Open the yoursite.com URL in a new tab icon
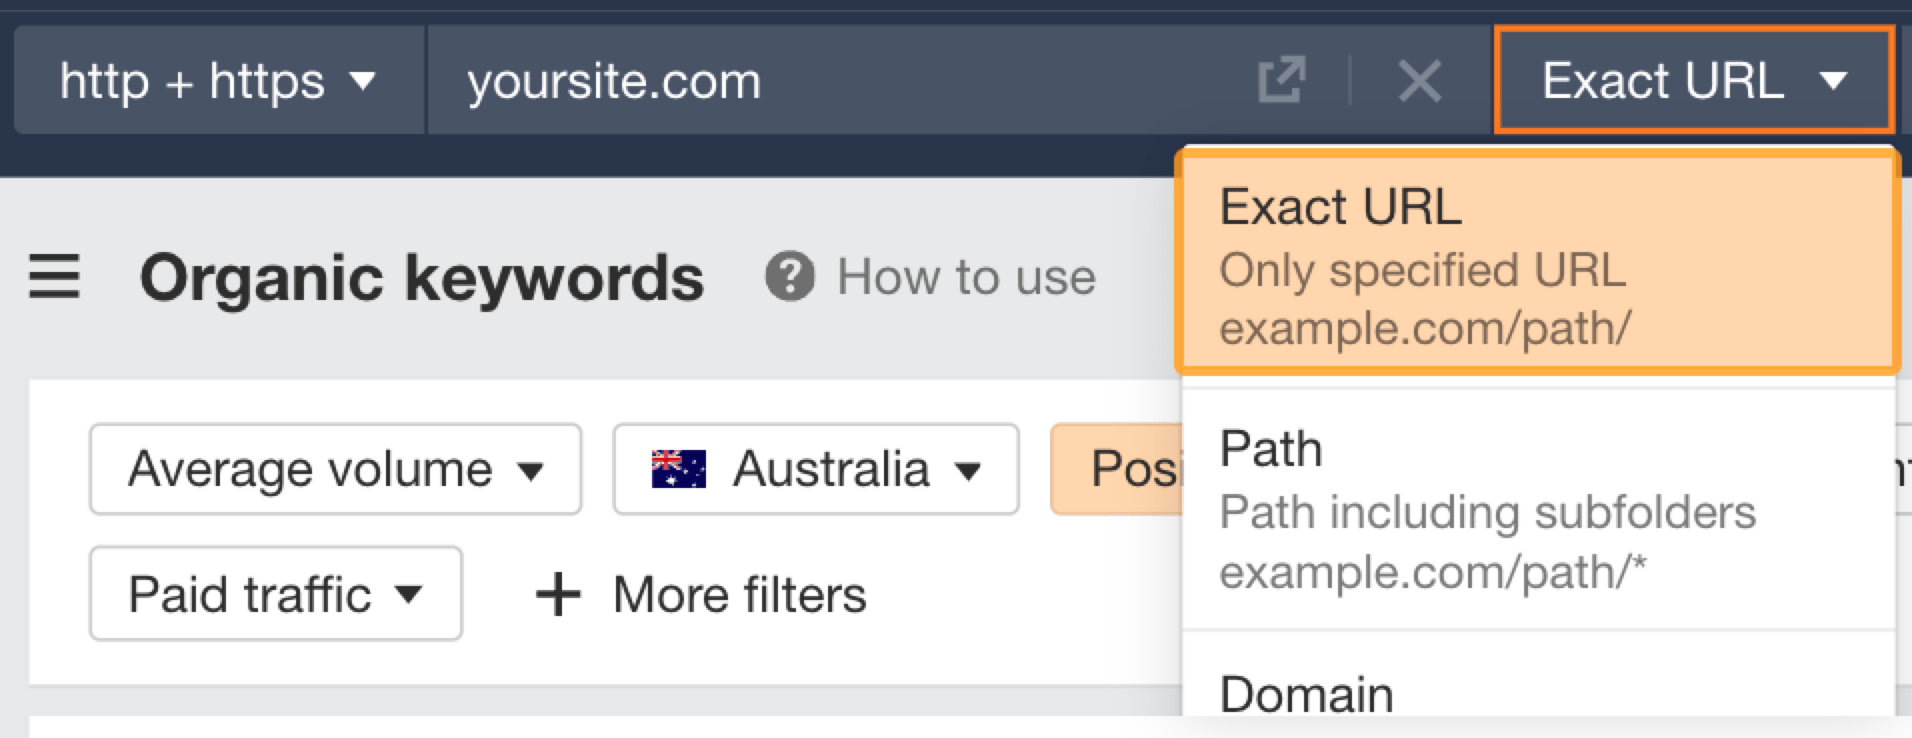 pos(1282,81)
